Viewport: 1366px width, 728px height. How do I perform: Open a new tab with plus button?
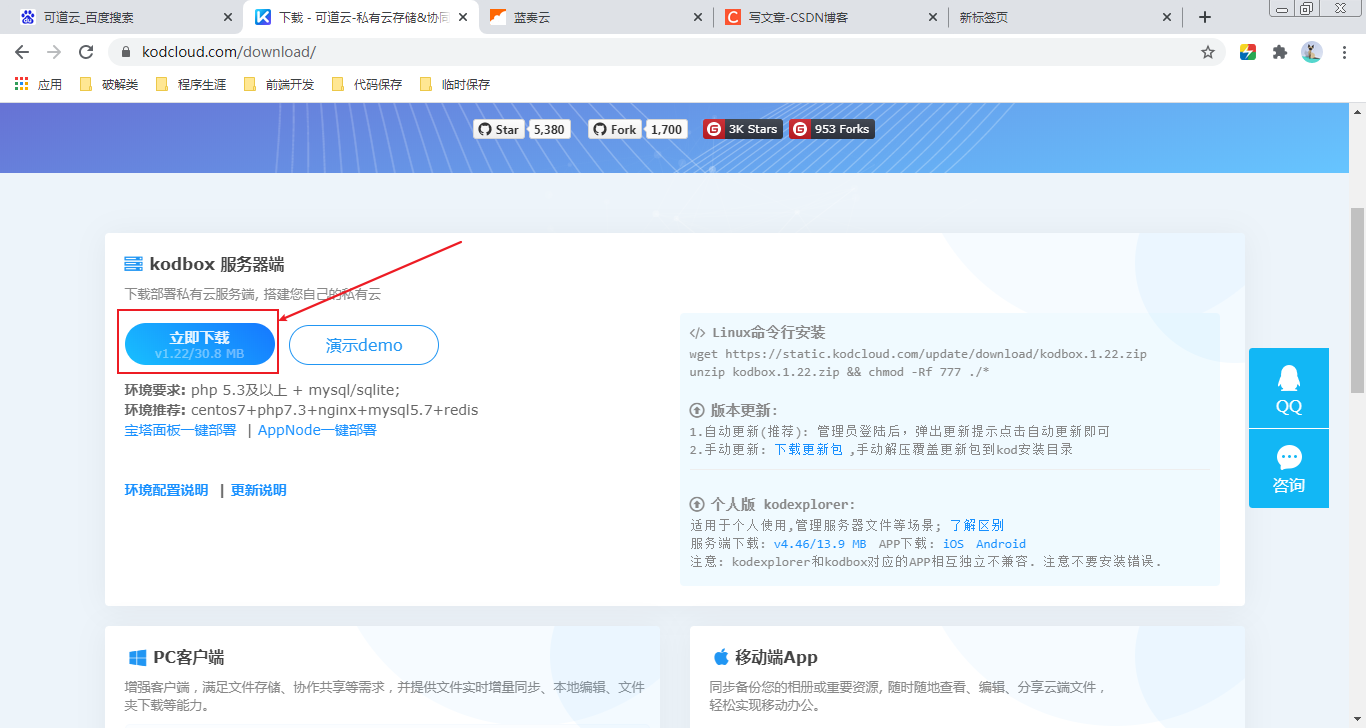click(1205, 17)
